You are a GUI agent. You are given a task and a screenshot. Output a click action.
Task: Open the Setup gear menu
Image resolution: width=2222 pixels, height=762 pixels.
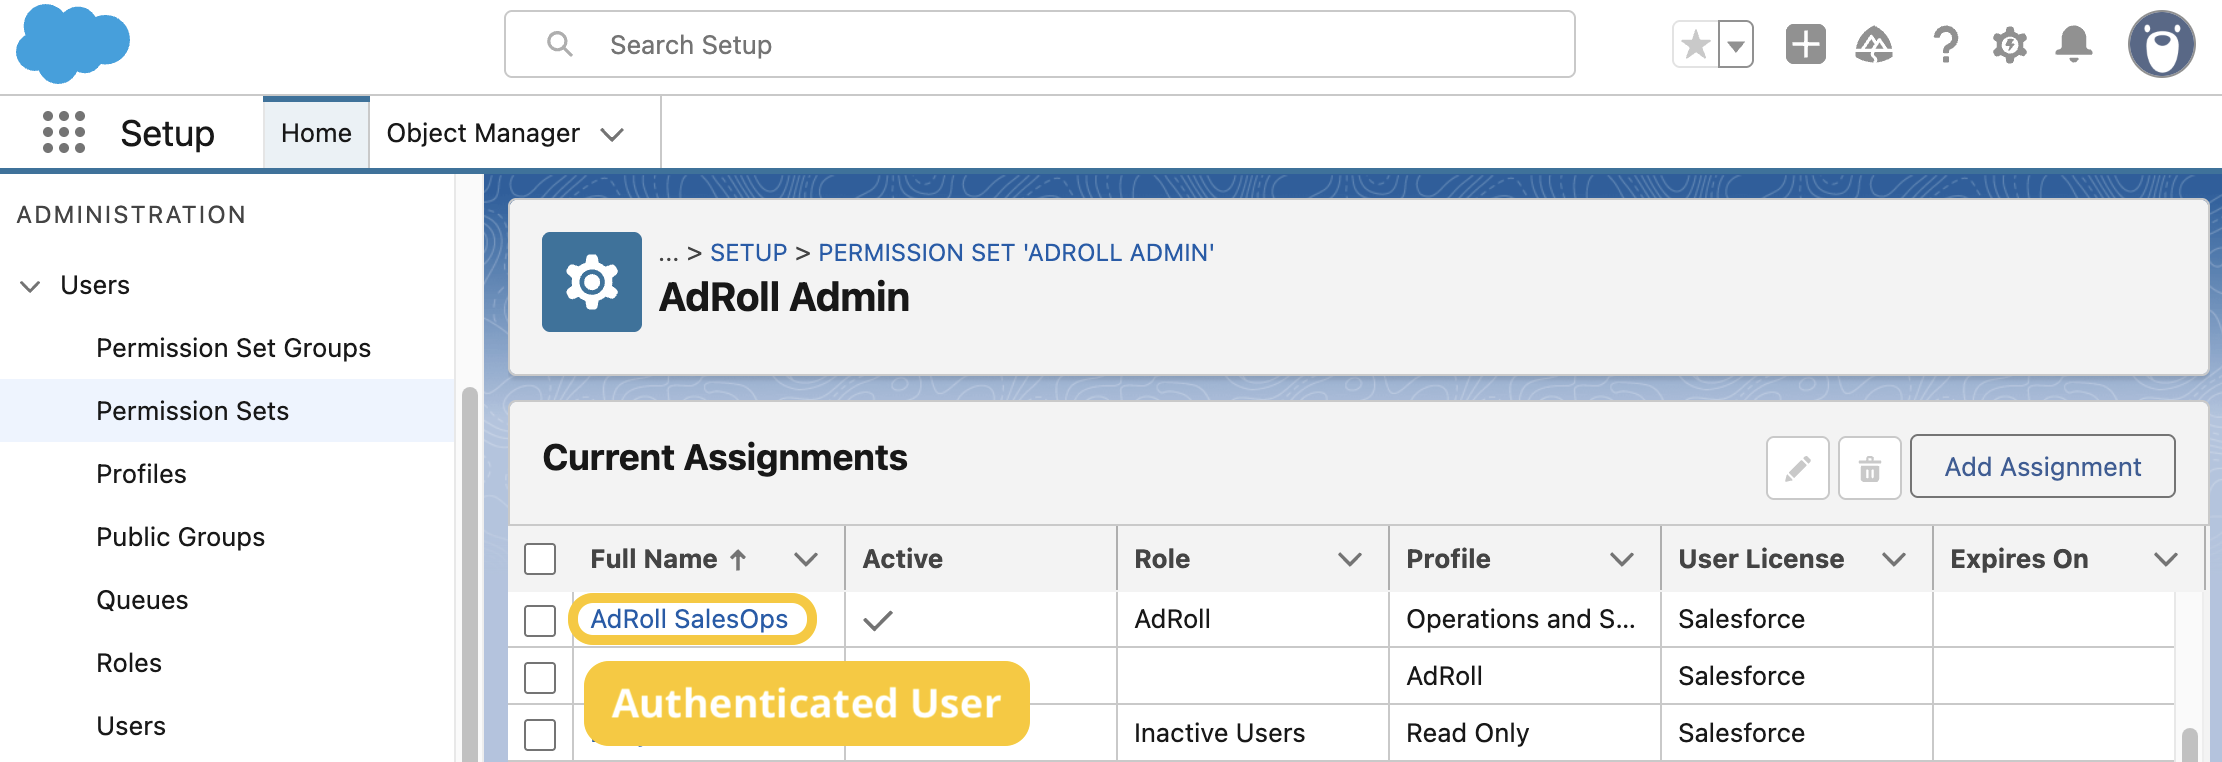pyautogui.click(x=2009, y=45)
